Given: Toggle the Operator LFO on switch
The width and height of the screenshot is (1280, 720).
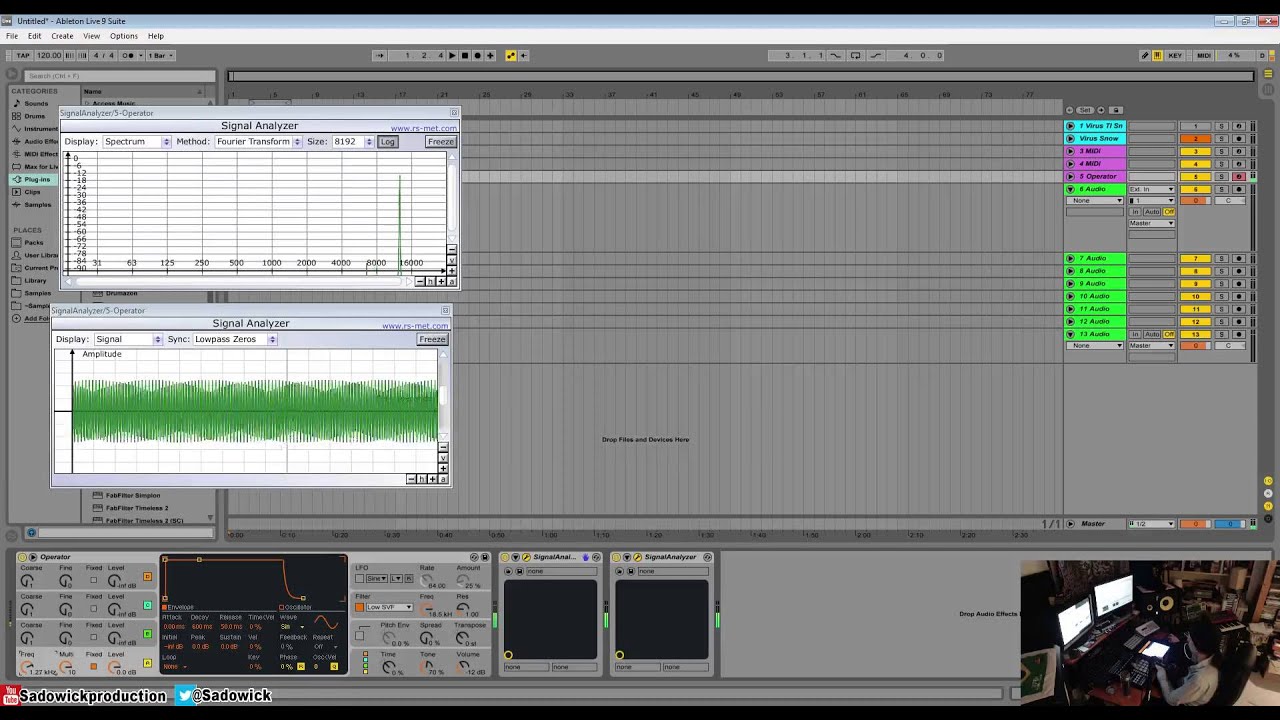Looking at the screenshot, I should [360, 578].
